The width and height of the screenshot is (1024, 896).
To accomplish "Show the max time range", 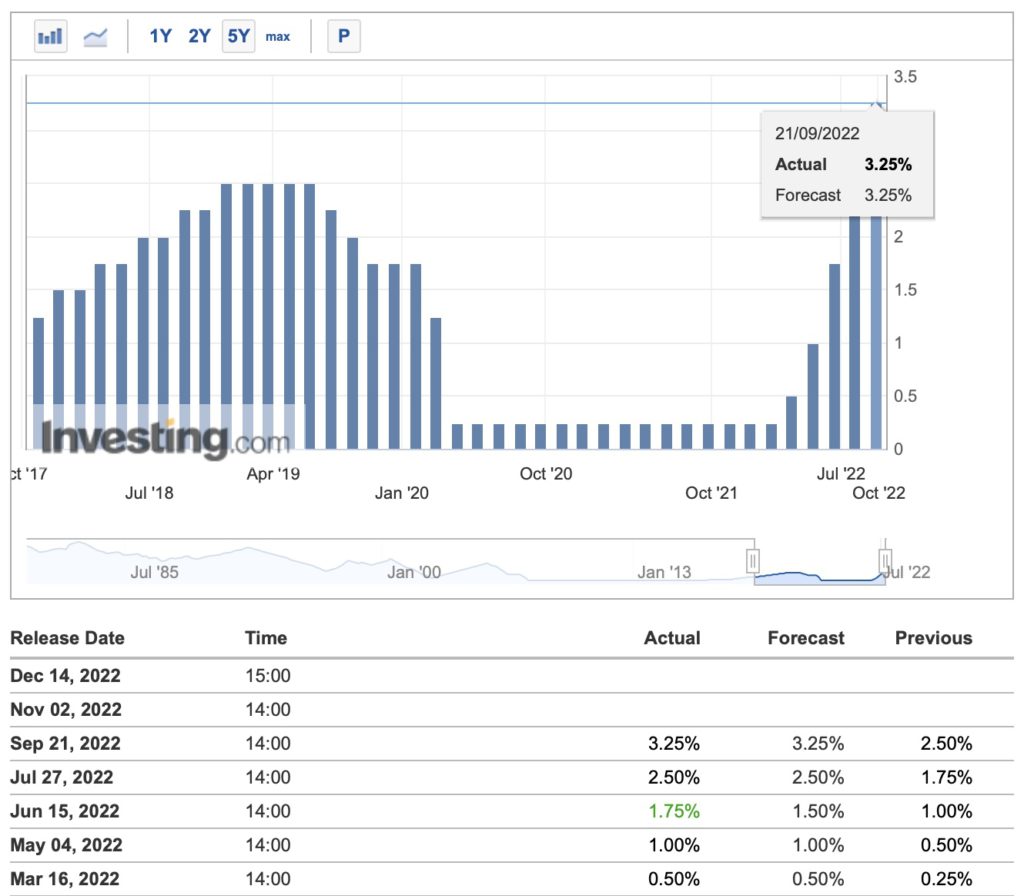I will [278, 37].
